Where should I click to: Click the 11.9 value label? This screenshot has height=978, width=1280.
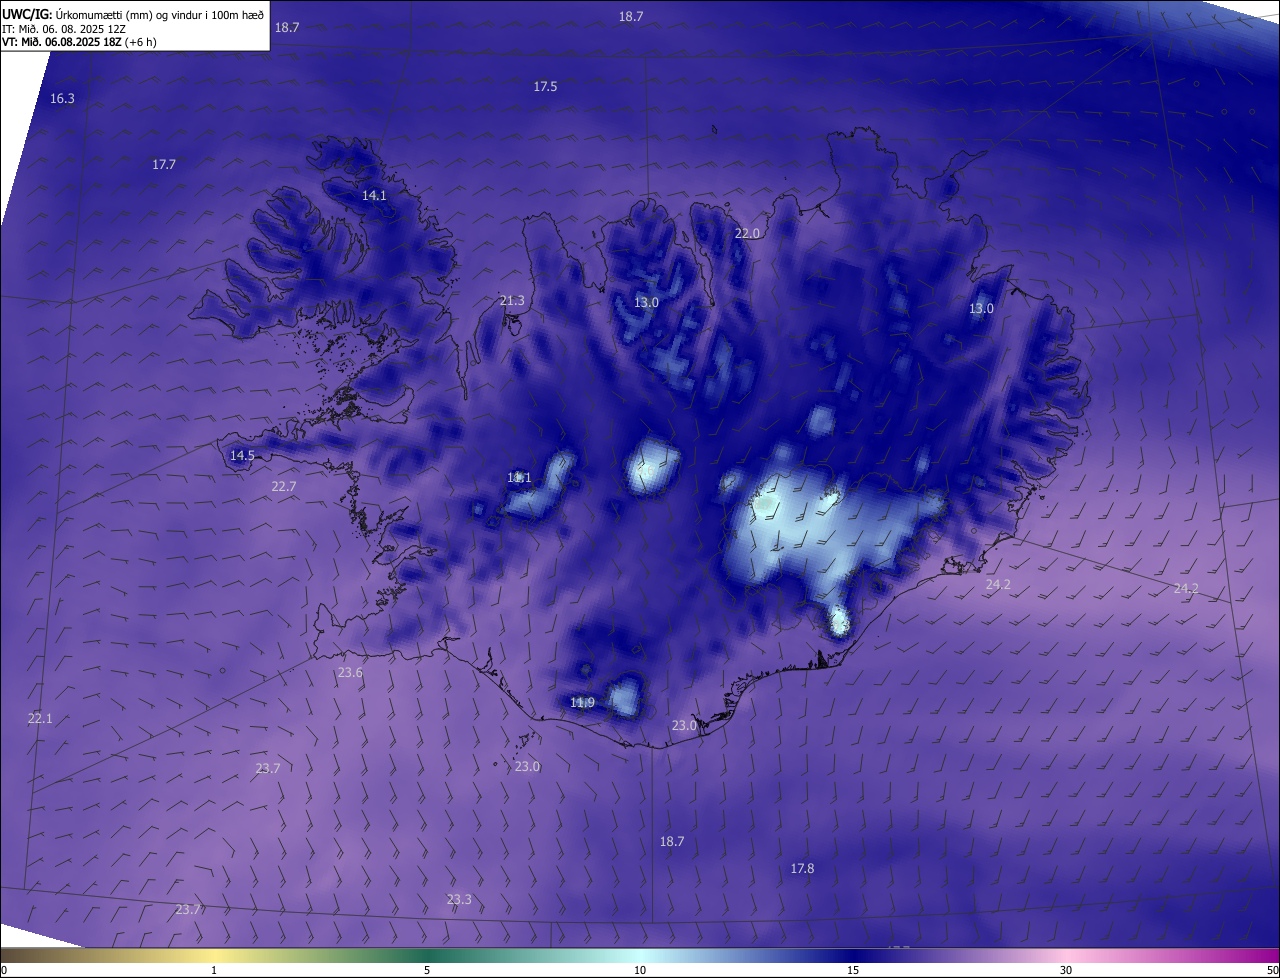point(582,702)
